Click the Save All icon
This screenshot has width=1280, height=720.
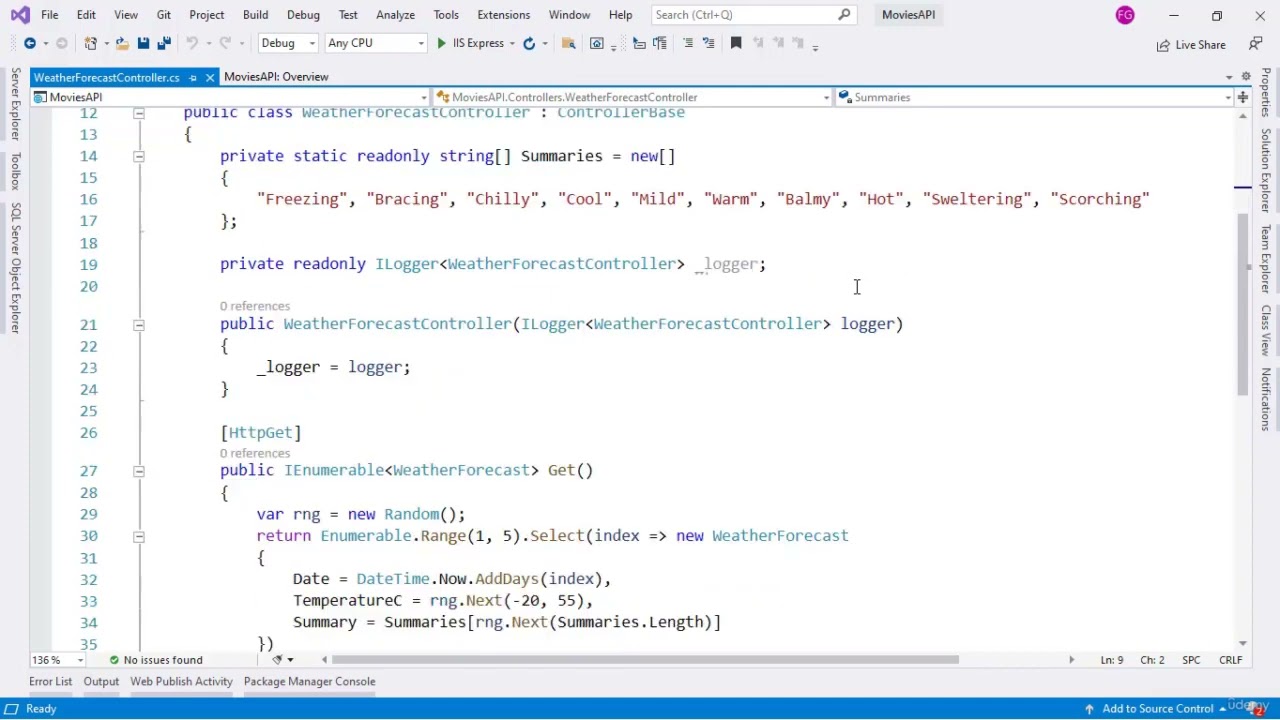pos(164,43)
